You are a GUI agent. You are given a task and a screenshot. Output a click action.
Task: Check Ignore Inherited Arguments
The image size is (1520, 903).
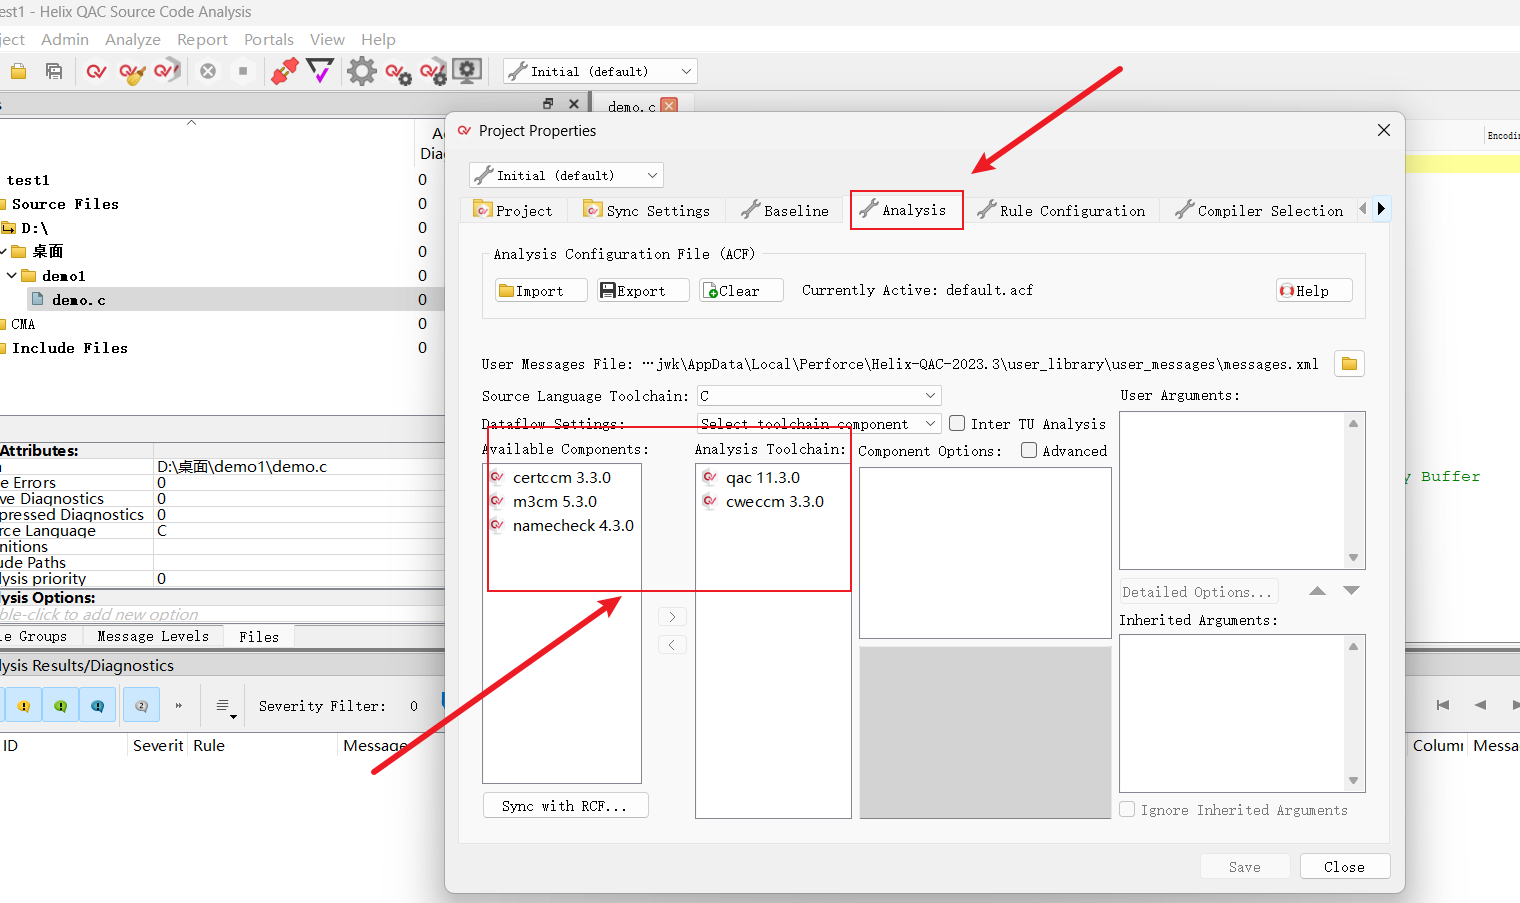(1127, 809)
